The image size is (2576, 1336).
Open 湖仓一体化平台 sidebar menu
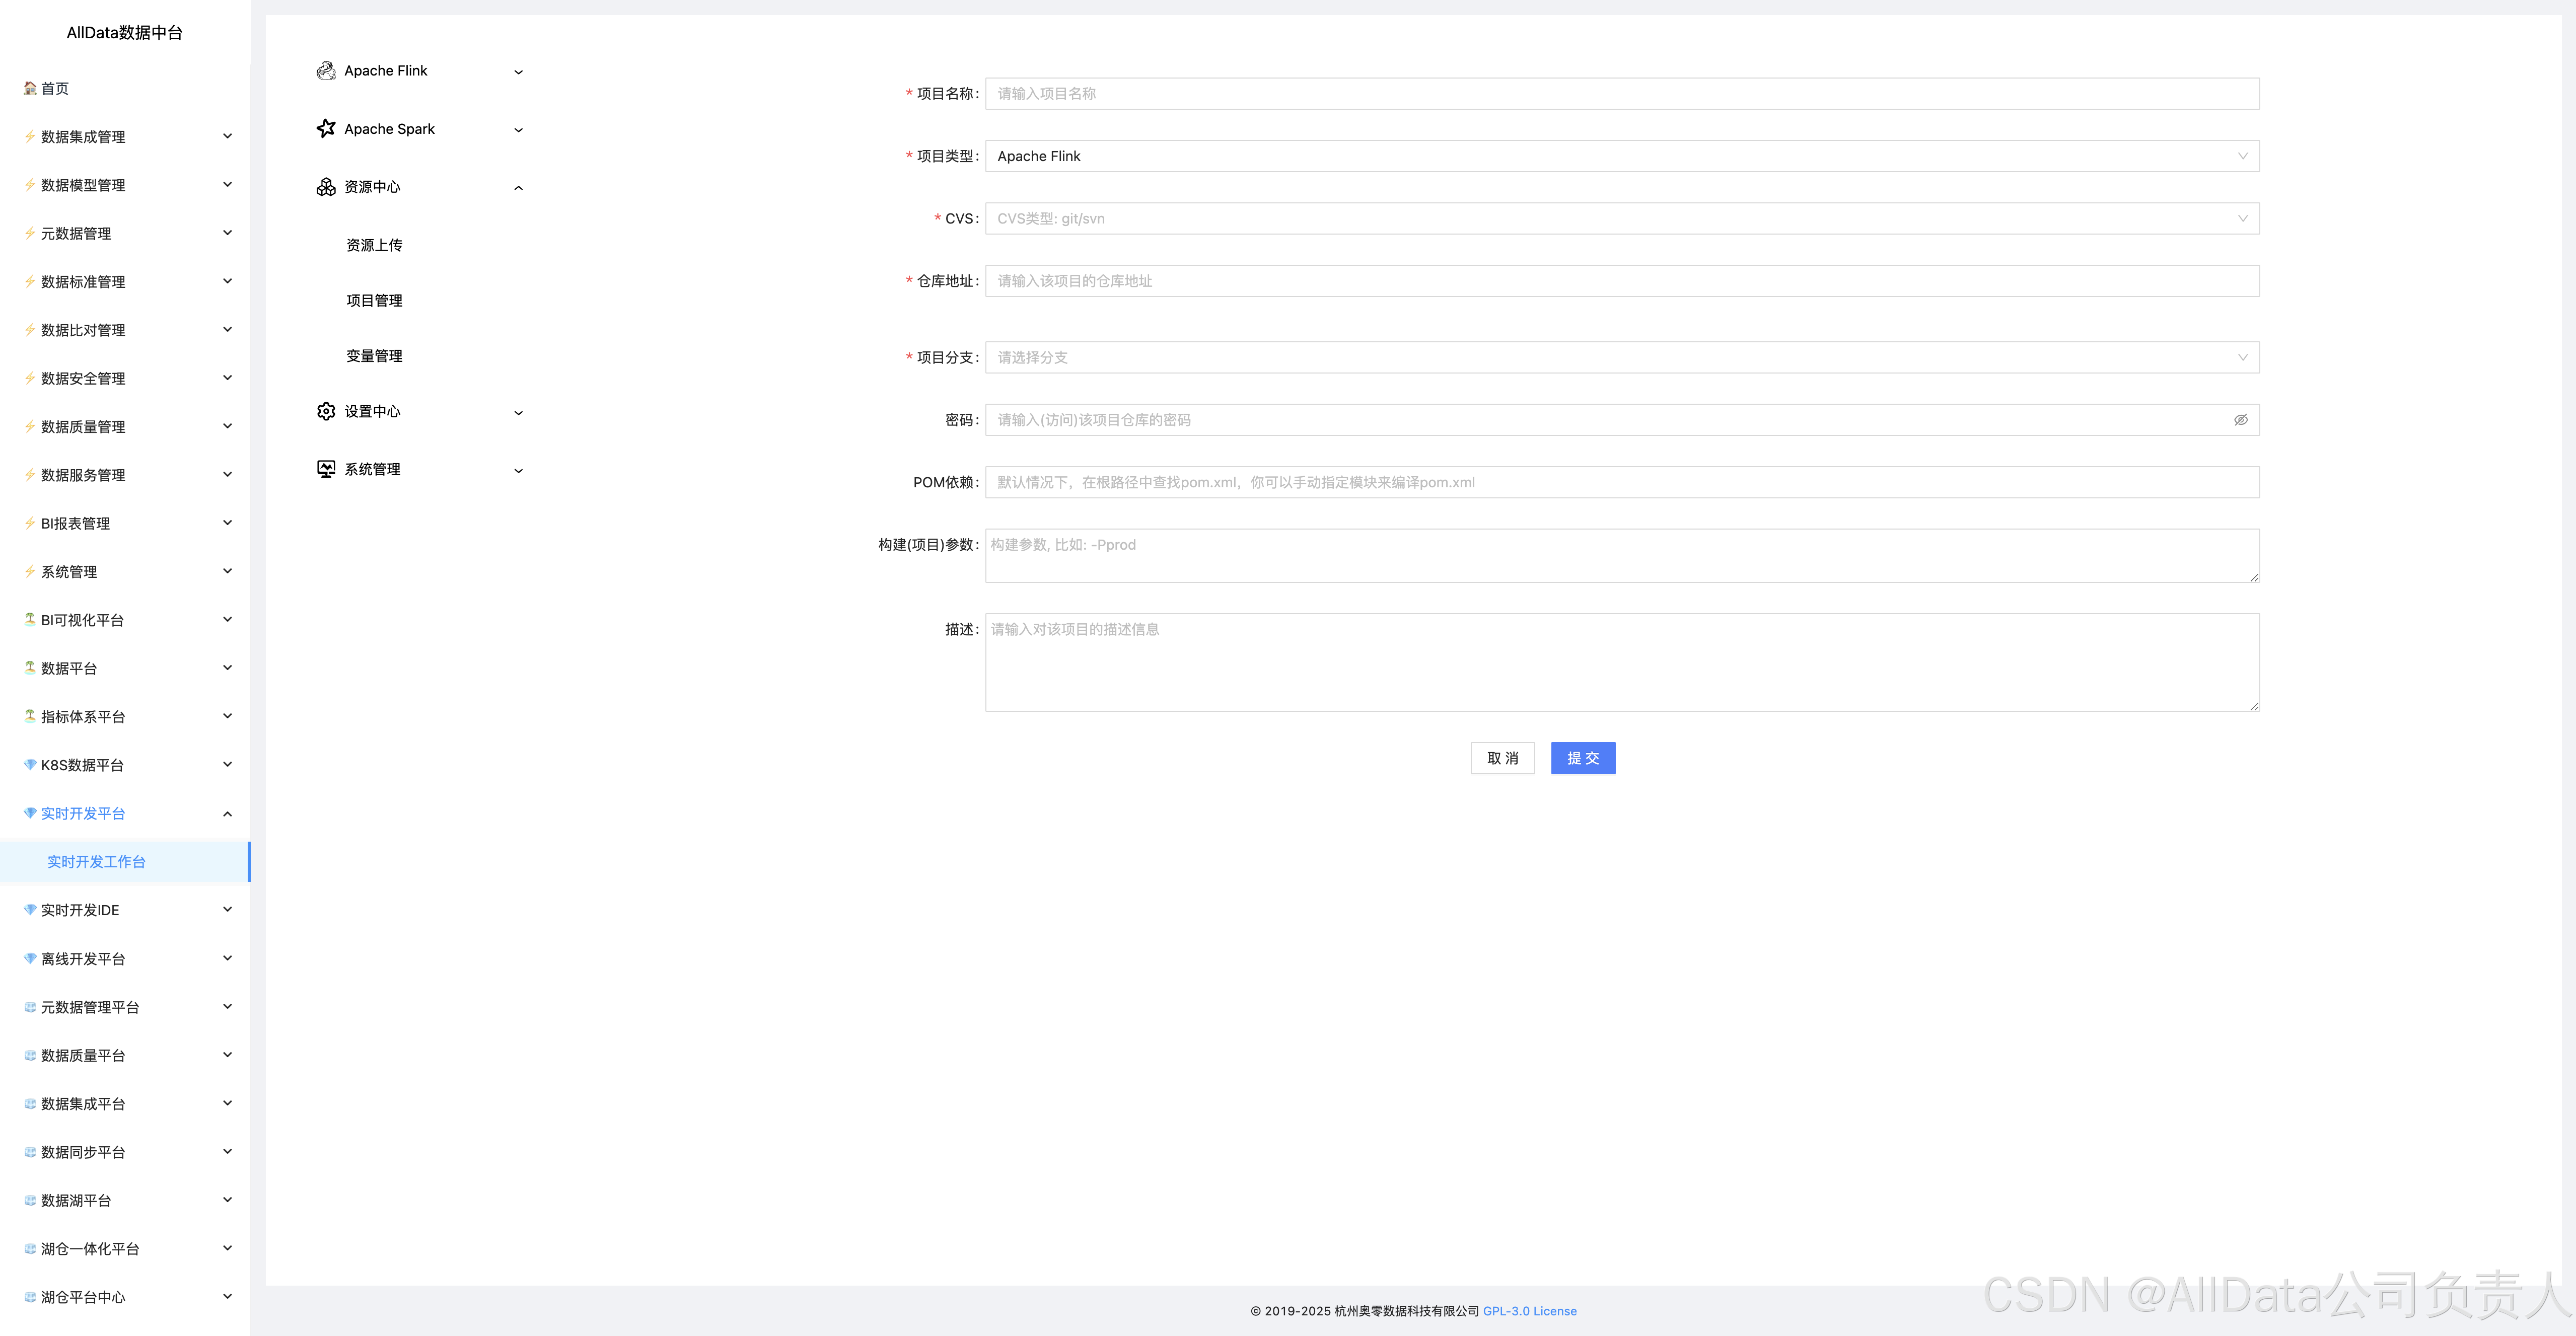pyautogui.click(x=125, y=1249)
